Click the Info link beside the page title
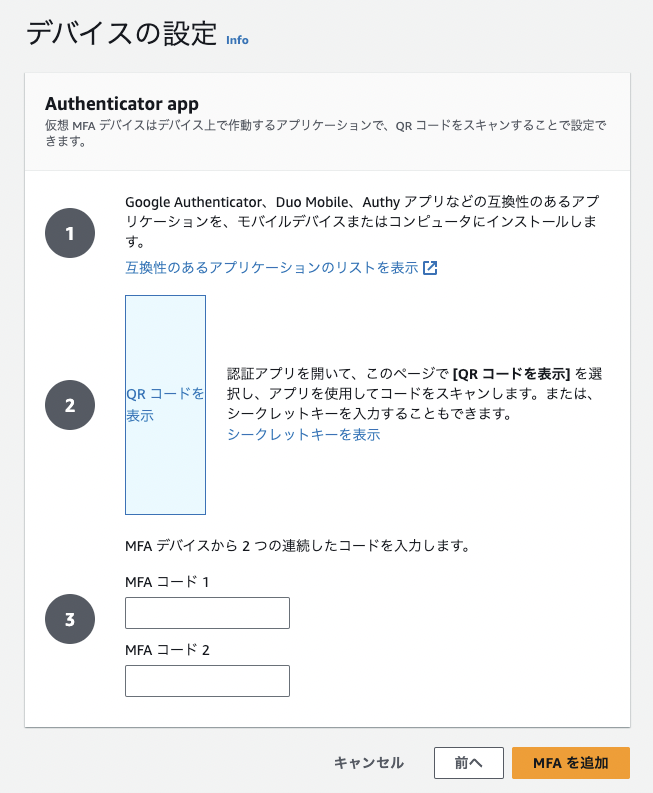This screenshot has height=793, width=653. [237, 40]
